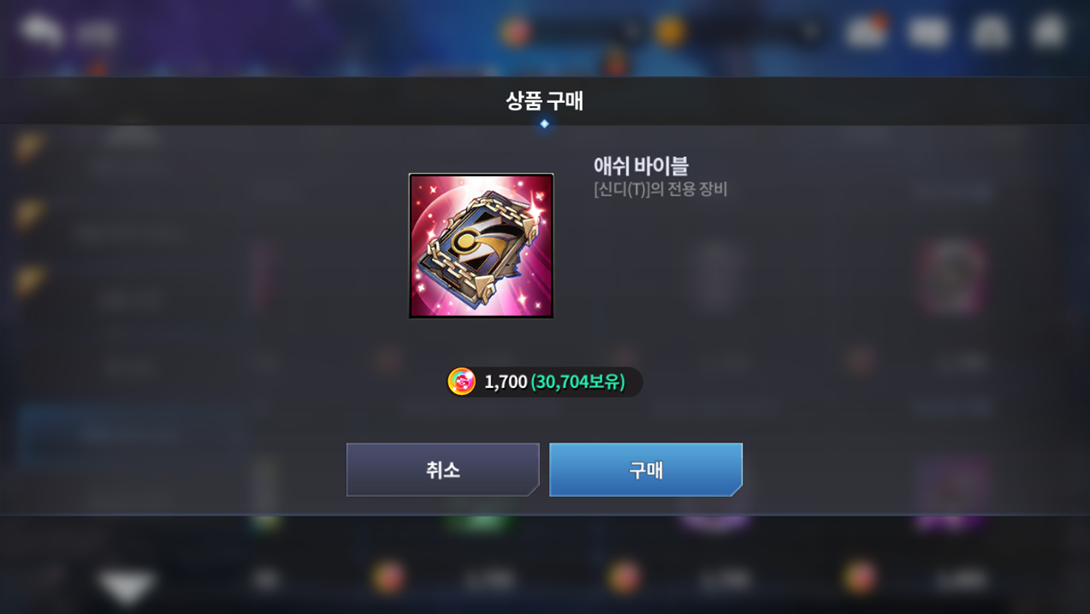This screenshot has height=614, width=1090.
Task: Click the blurred red currency icon in top bar
Action: [x=516, y=31]
